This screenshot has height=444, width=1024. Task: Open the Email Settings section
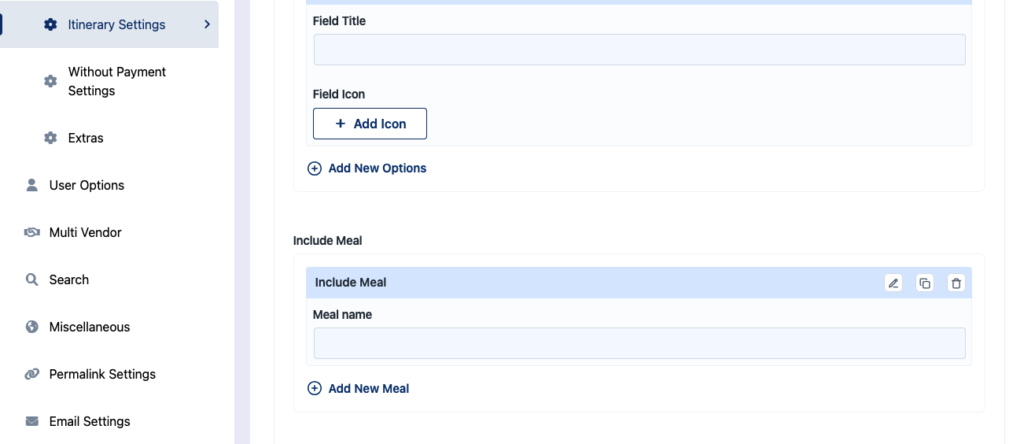click(x=89, y=421)
